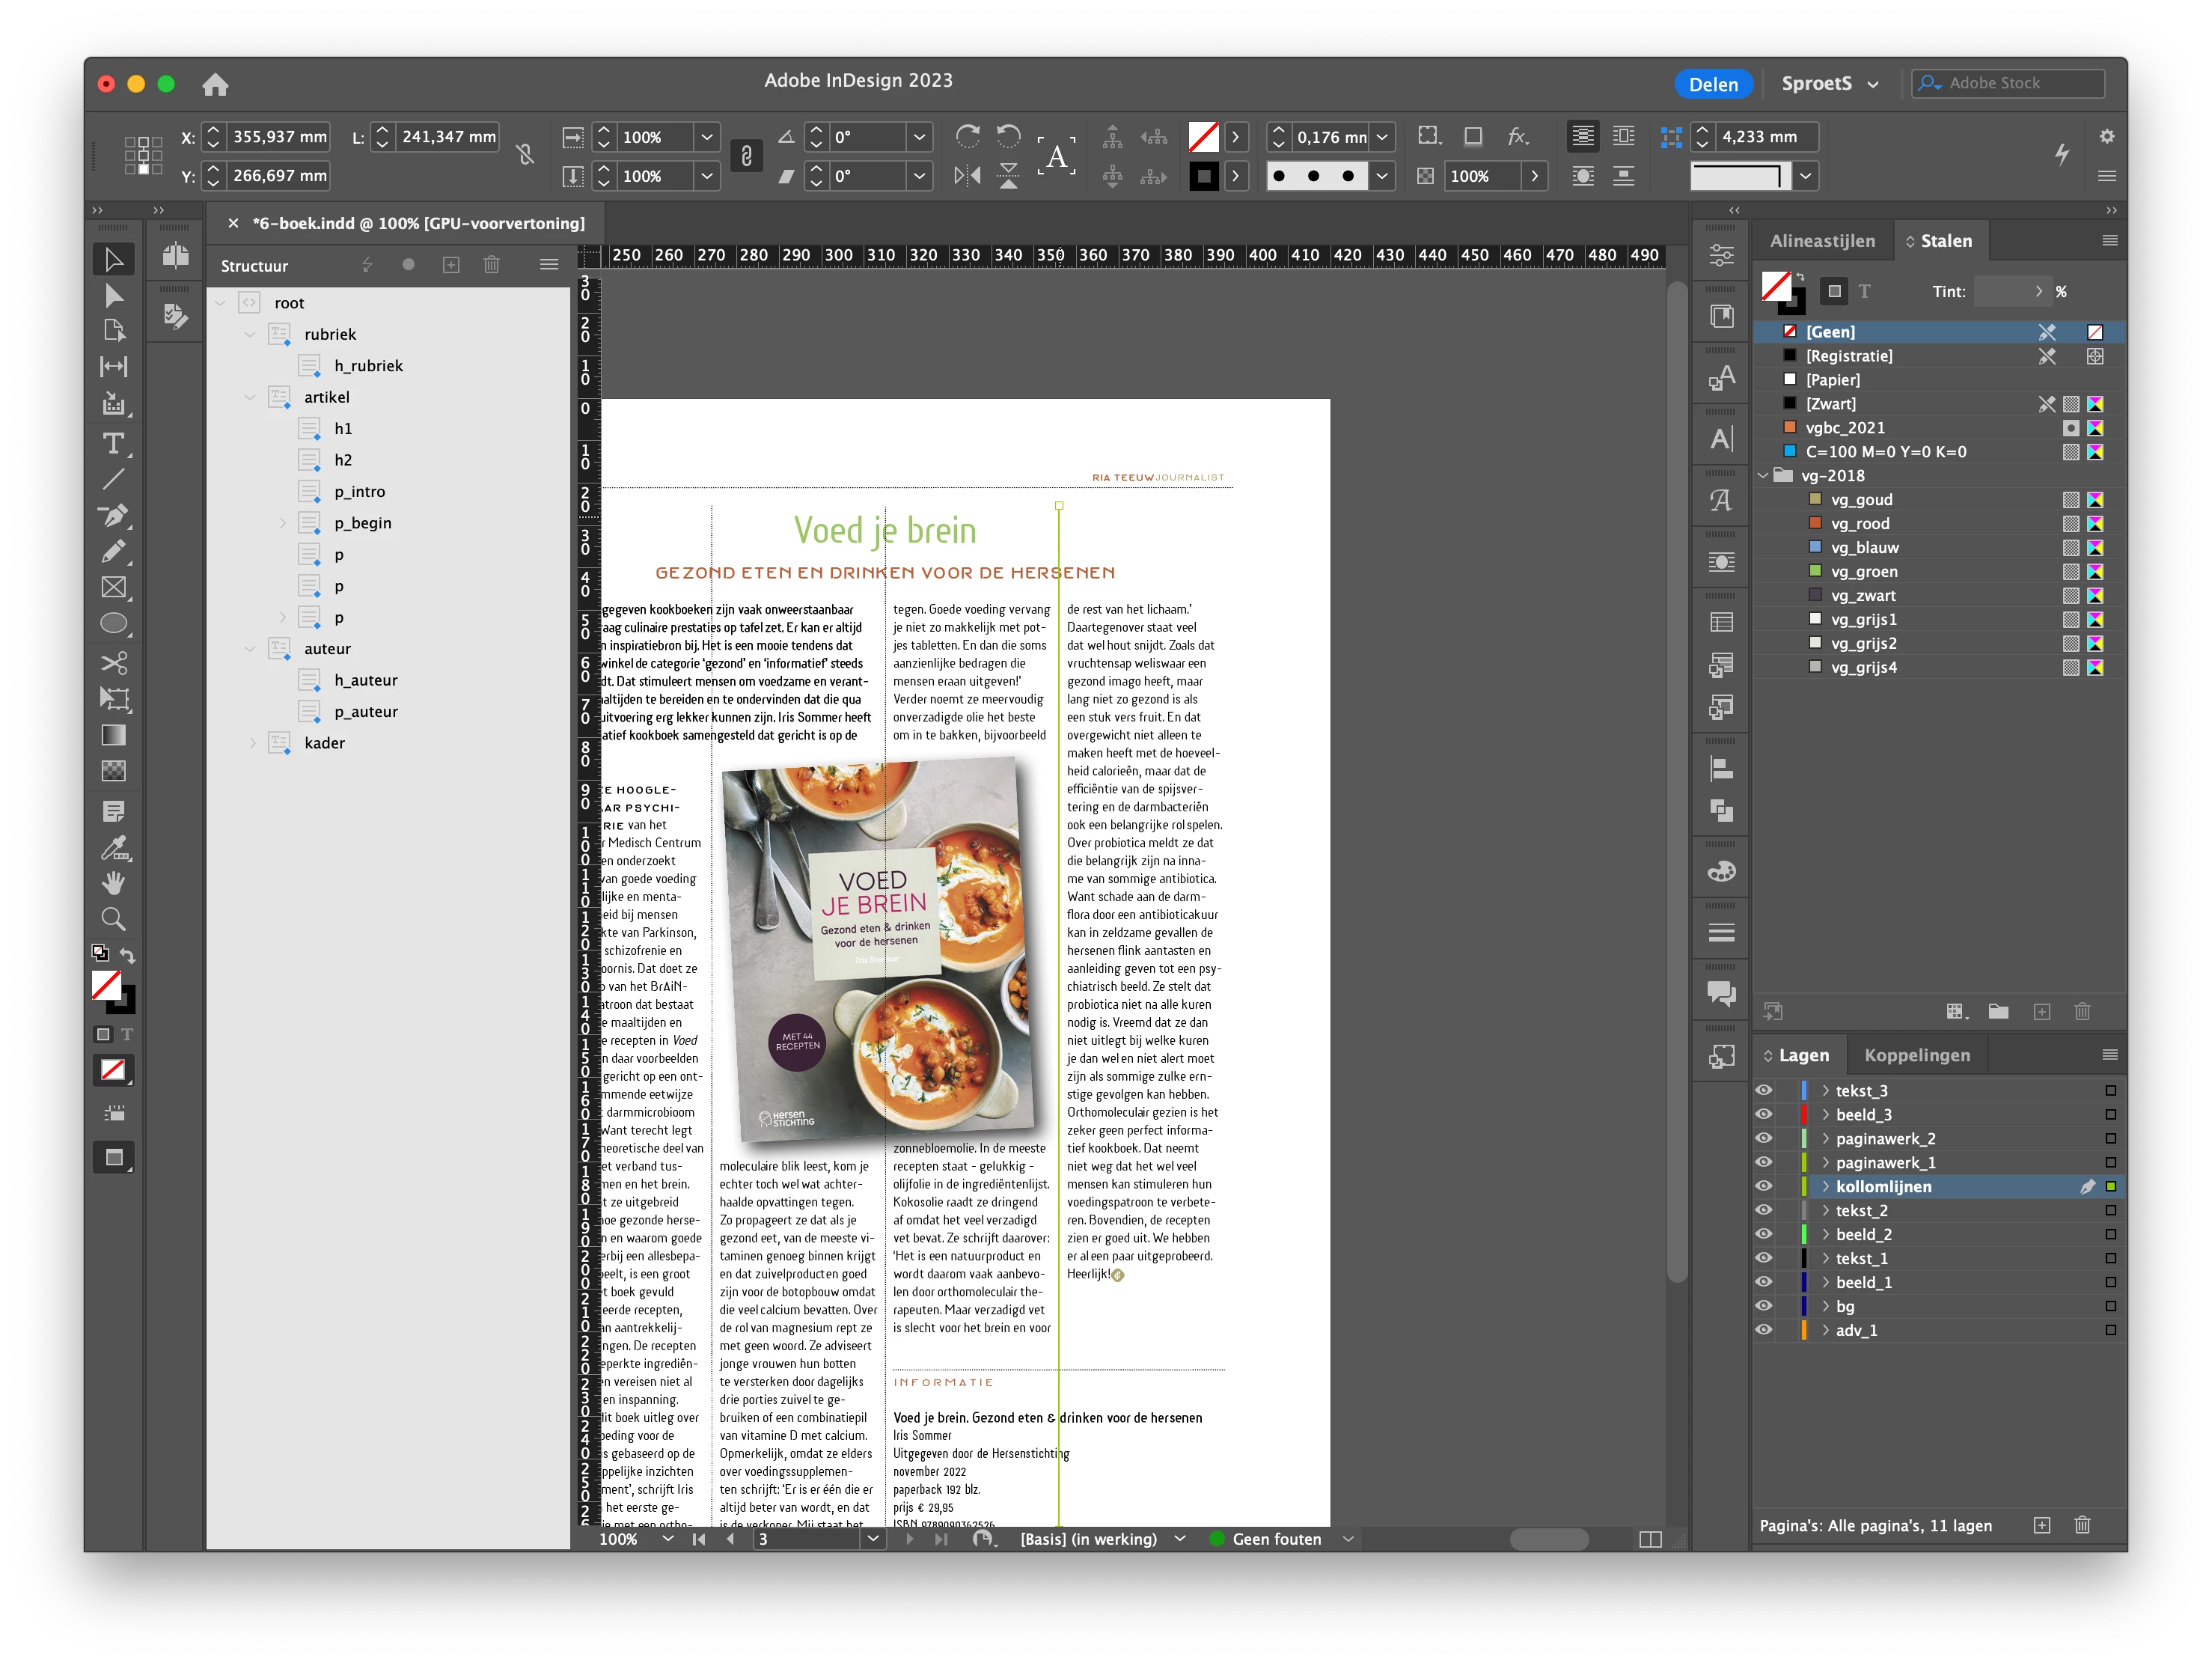2212x1663 pixels.
Task: Select the Eyedropper tool
Action: tap(114, 848)
